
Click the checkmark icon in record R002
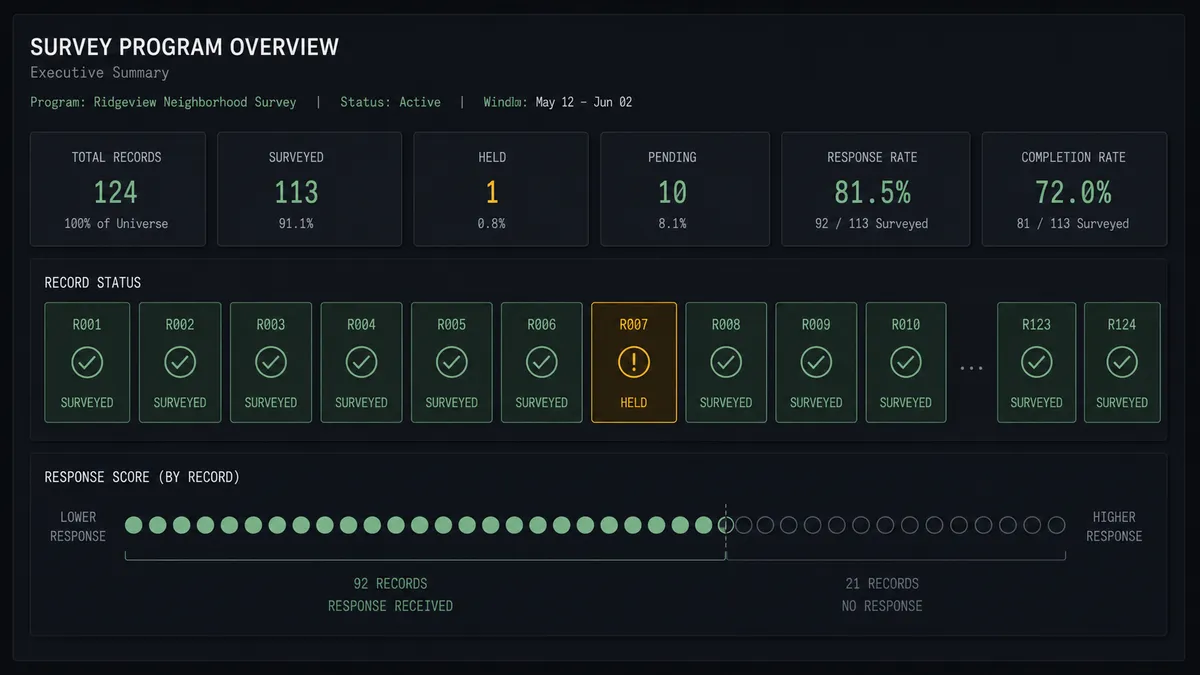click(180, 363)
